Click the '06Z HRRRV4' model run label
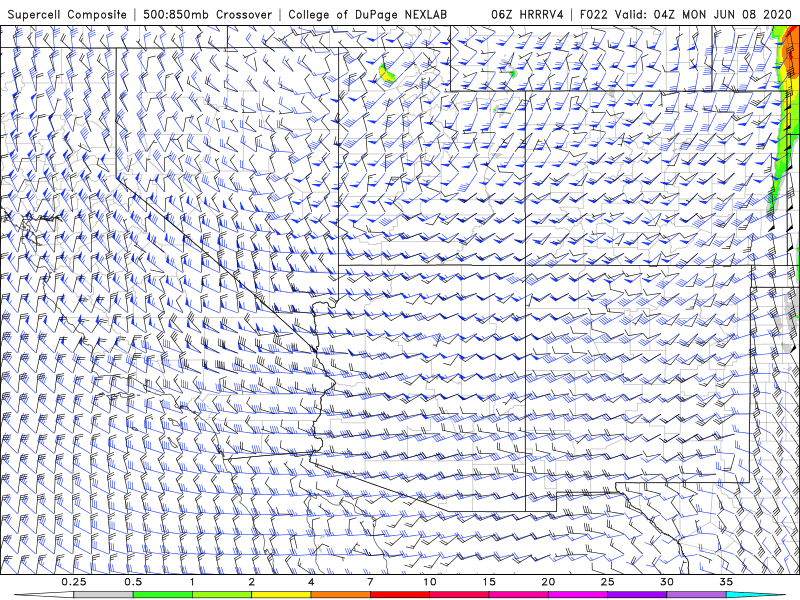Screen dimensions: 800x600 tap(527, 14)
